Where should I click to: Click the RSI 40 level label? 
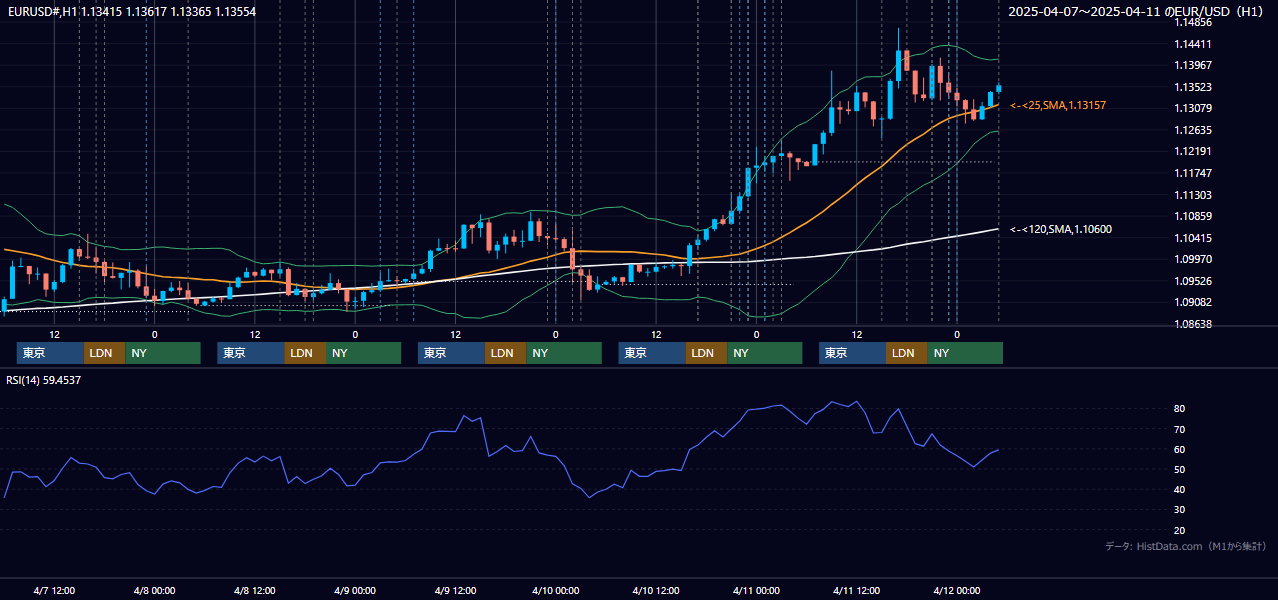click(x=1180, y=490)
